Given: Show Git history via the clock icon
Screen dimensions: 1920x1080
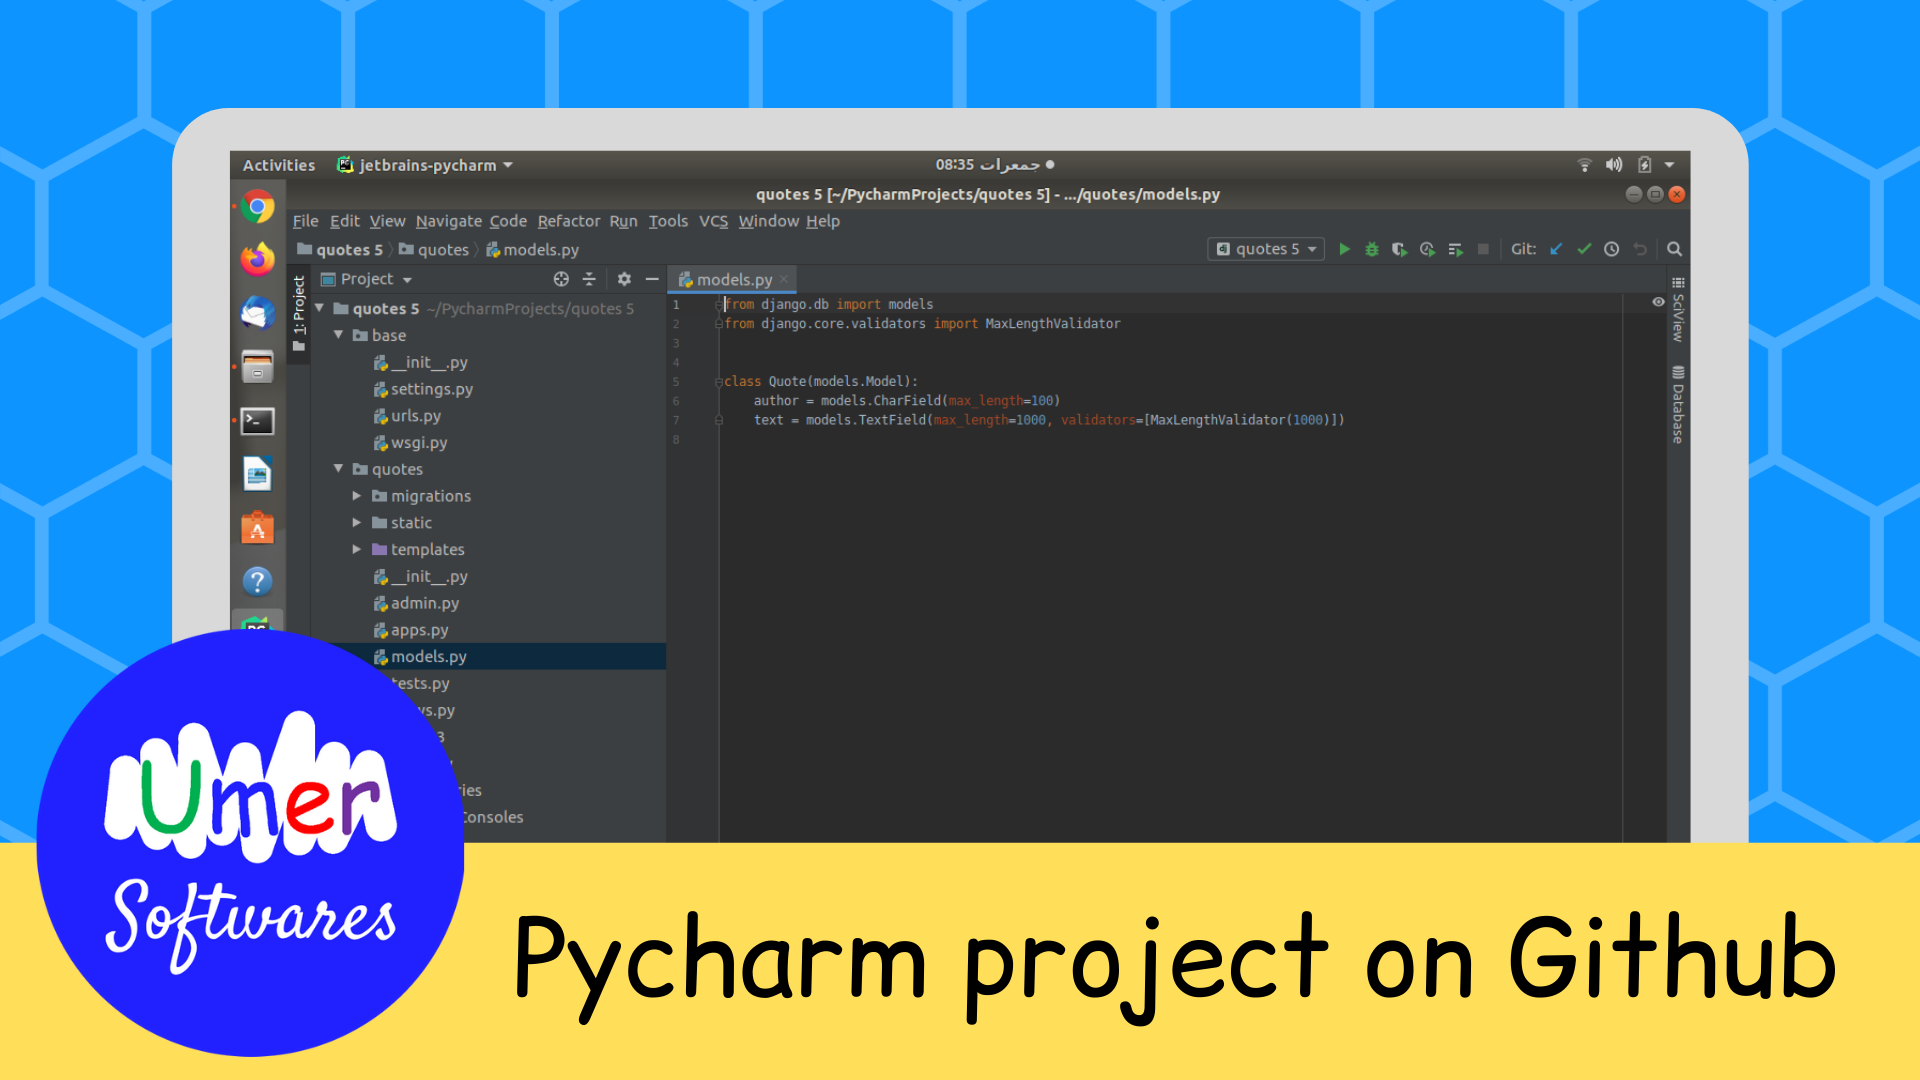Looking at the screenshot, I should coord(1611,249).
